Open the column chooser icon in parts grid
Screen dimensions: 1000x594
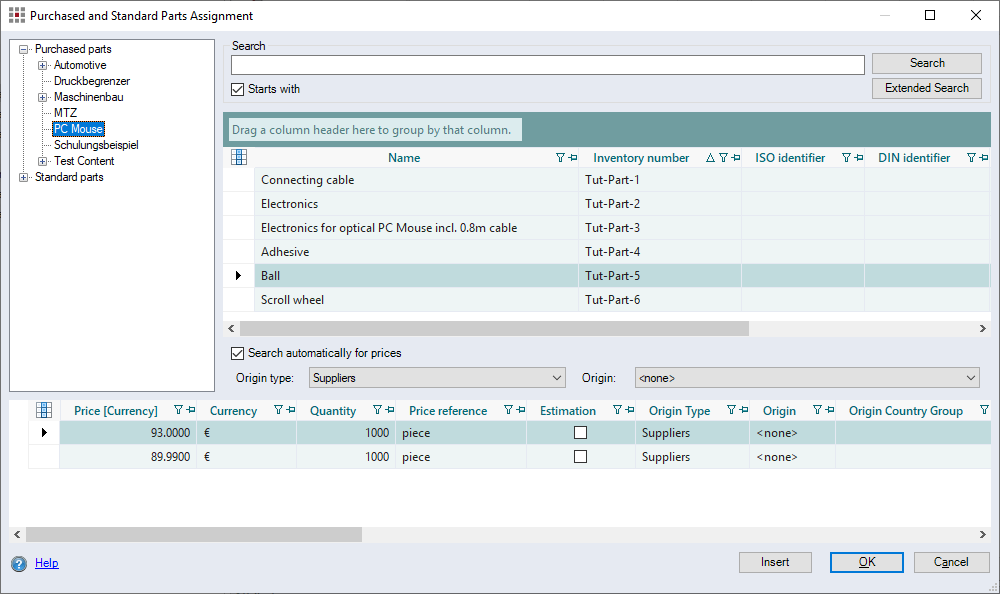point(239,157)
